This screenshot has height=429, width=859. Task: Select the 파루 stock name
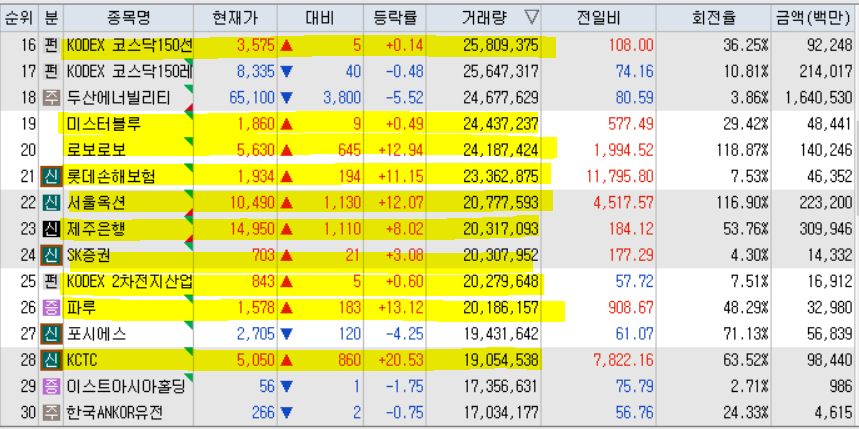coord(82,308)
